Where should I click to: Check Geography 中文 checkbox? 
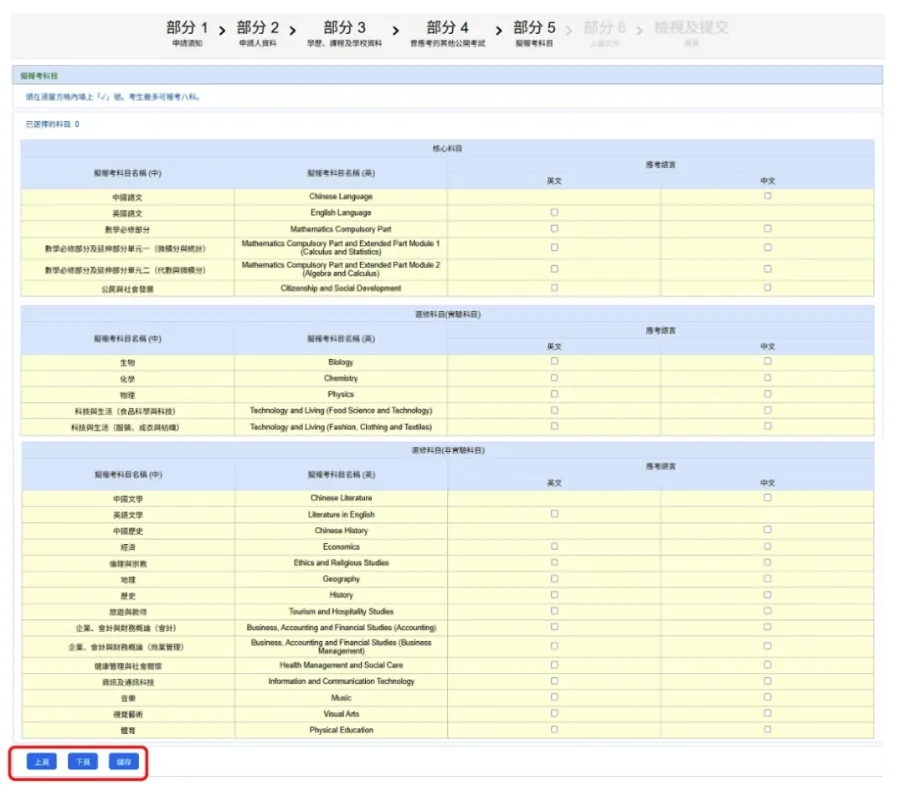tap(767, 578)
